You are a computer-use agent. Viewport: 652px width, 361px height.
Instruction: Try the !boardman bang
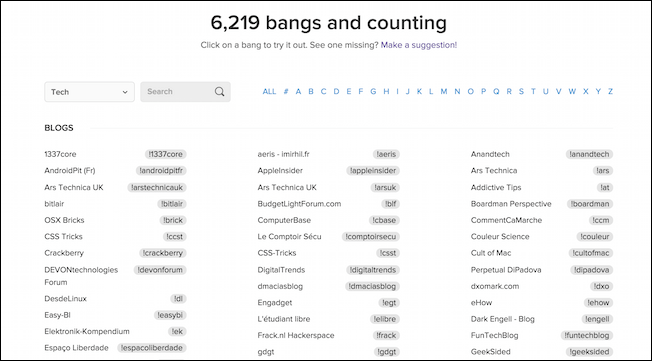tap(590, 204)
